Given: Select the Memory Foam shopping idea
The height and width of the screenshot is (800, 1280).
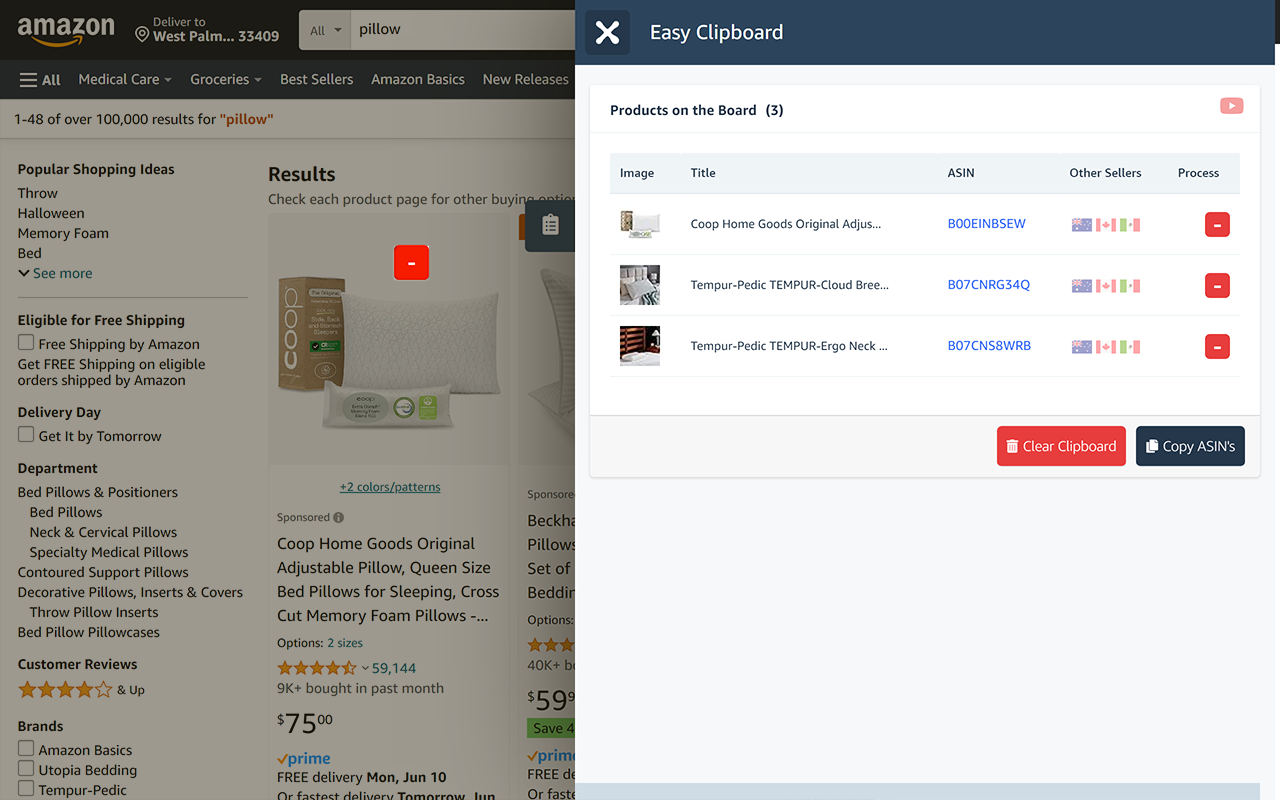Looking at the screenshot, I should (x=63, y=233).
